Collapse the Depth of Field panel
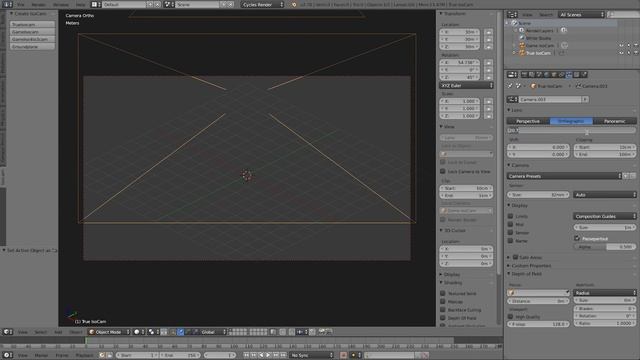The width and height of the screenshot is (640, 360). coord(509,274)
